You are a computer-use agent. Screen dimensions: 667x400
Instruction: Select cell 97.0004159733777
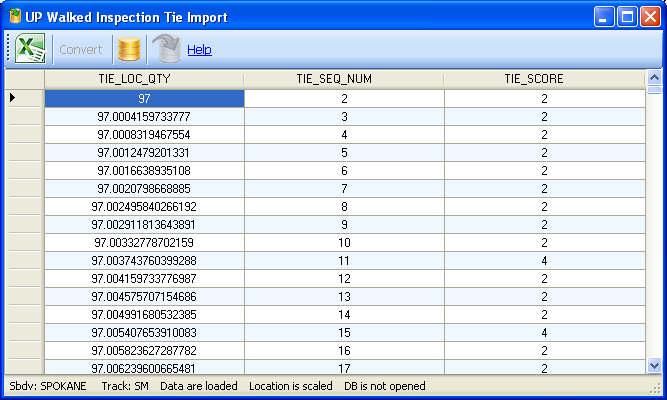[144, 116]
